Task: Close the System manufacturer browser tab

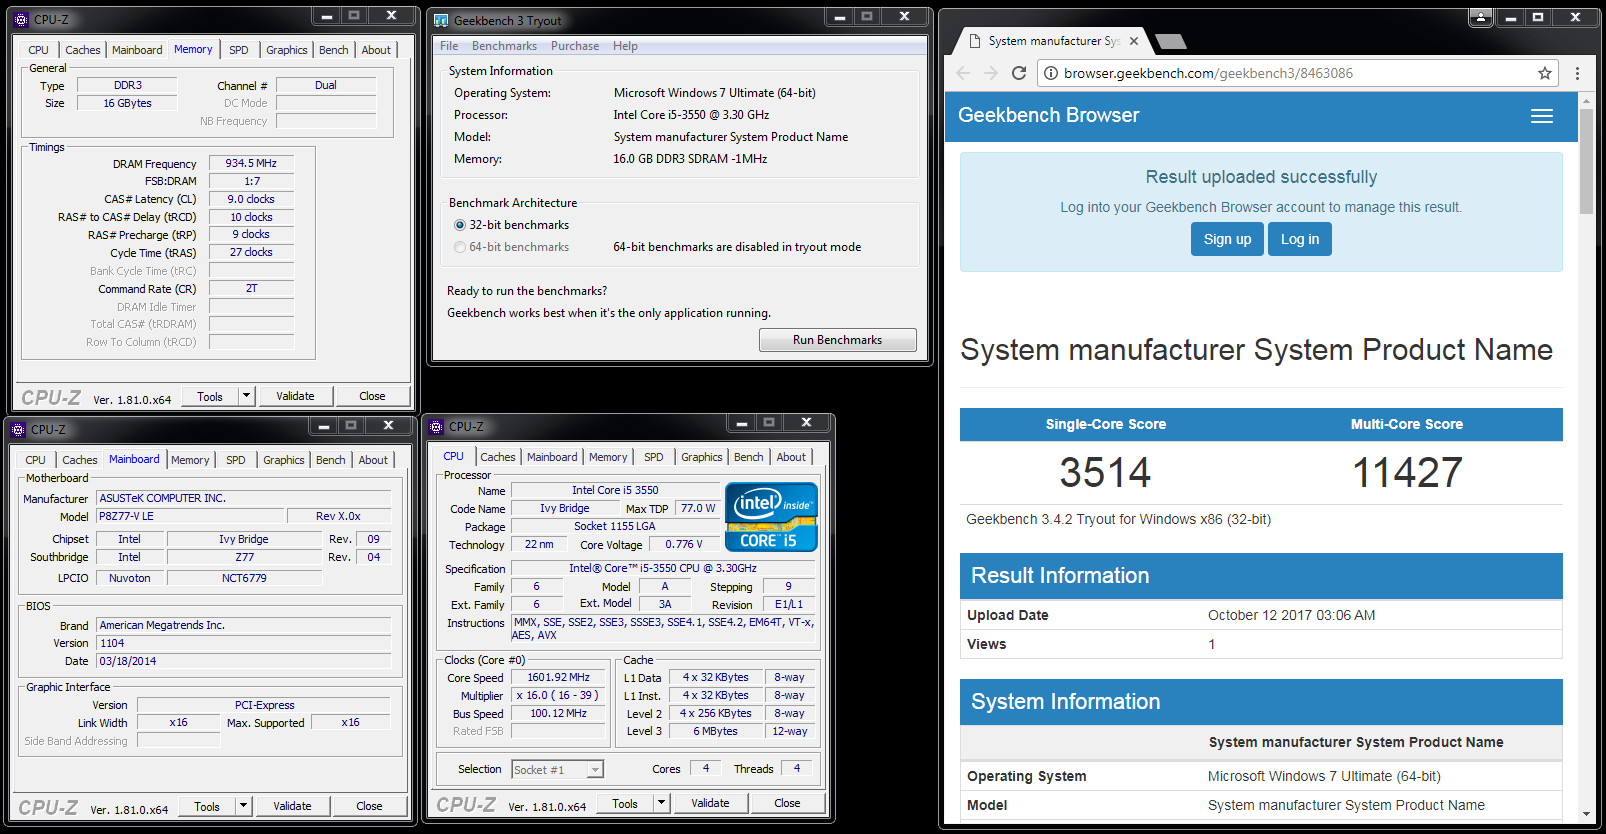Action: (x=1134, y=41)
